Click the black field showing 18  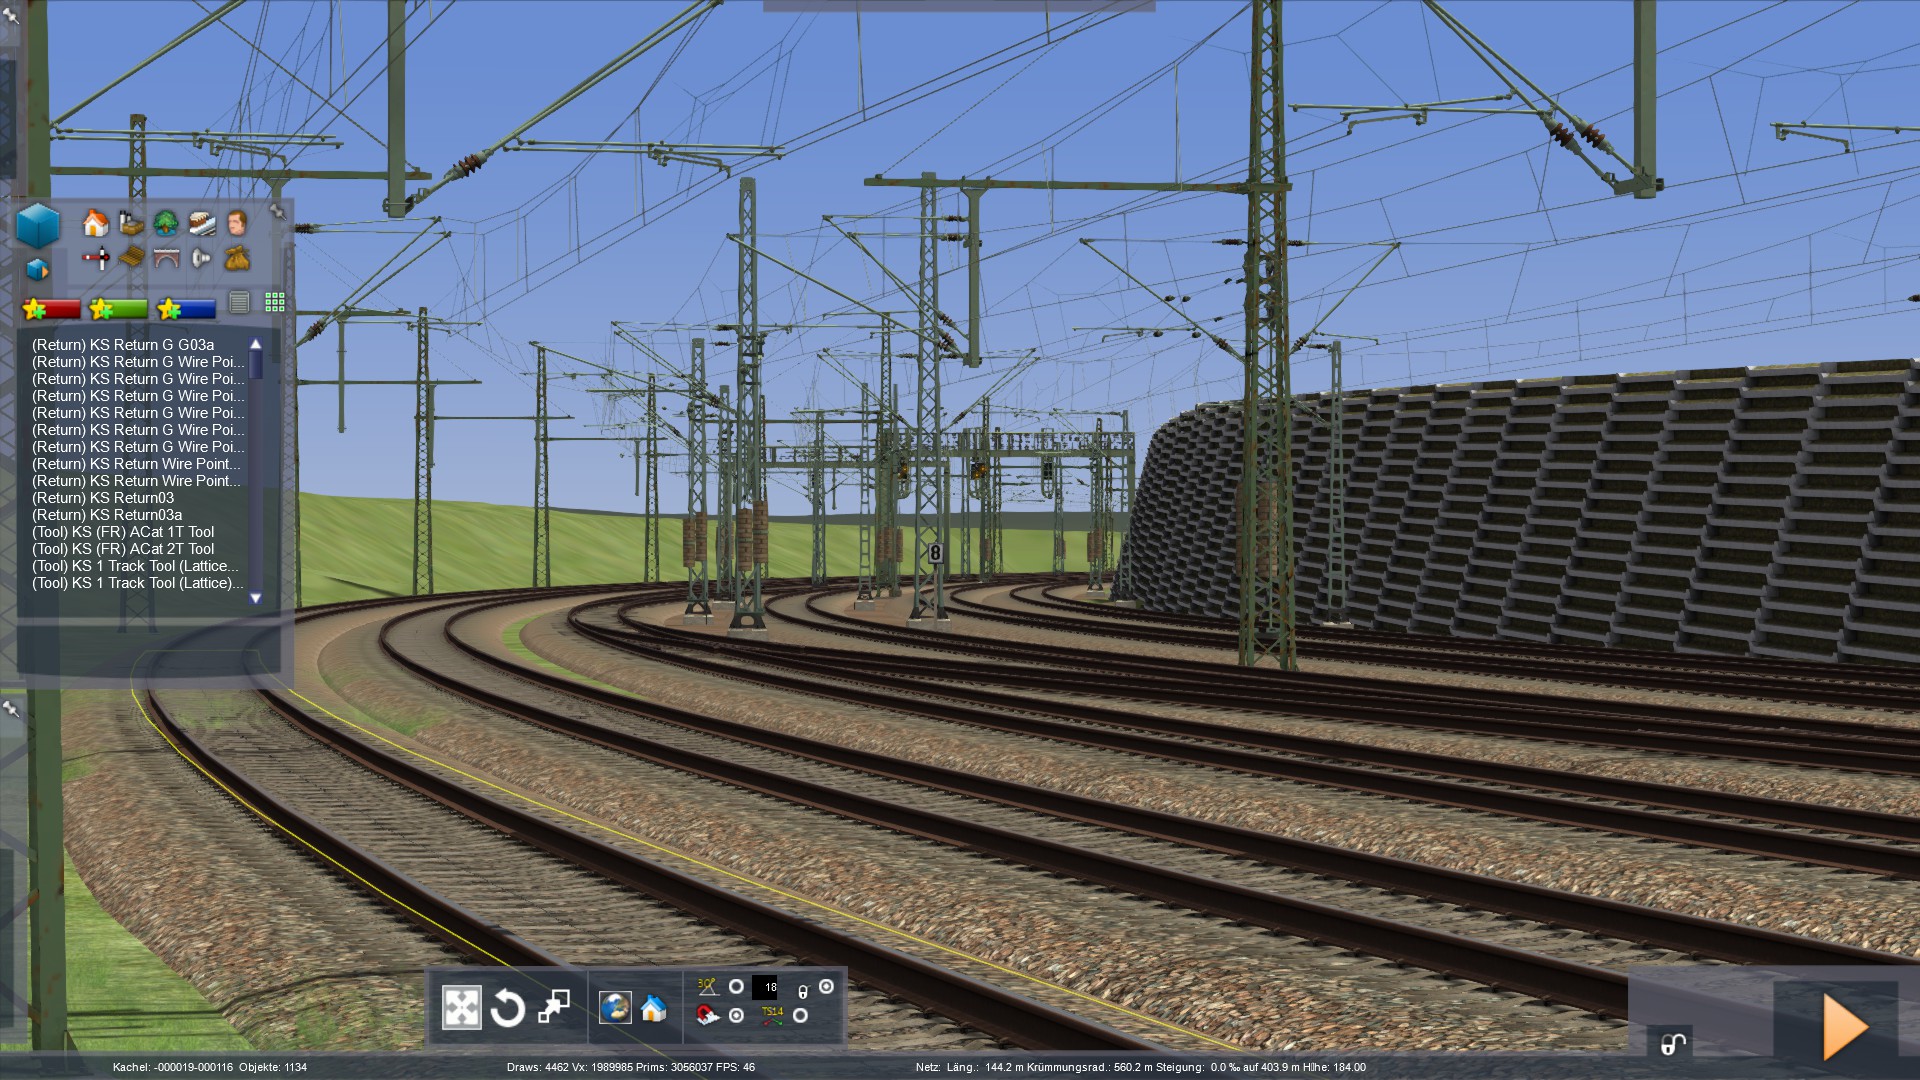(764, 987)
